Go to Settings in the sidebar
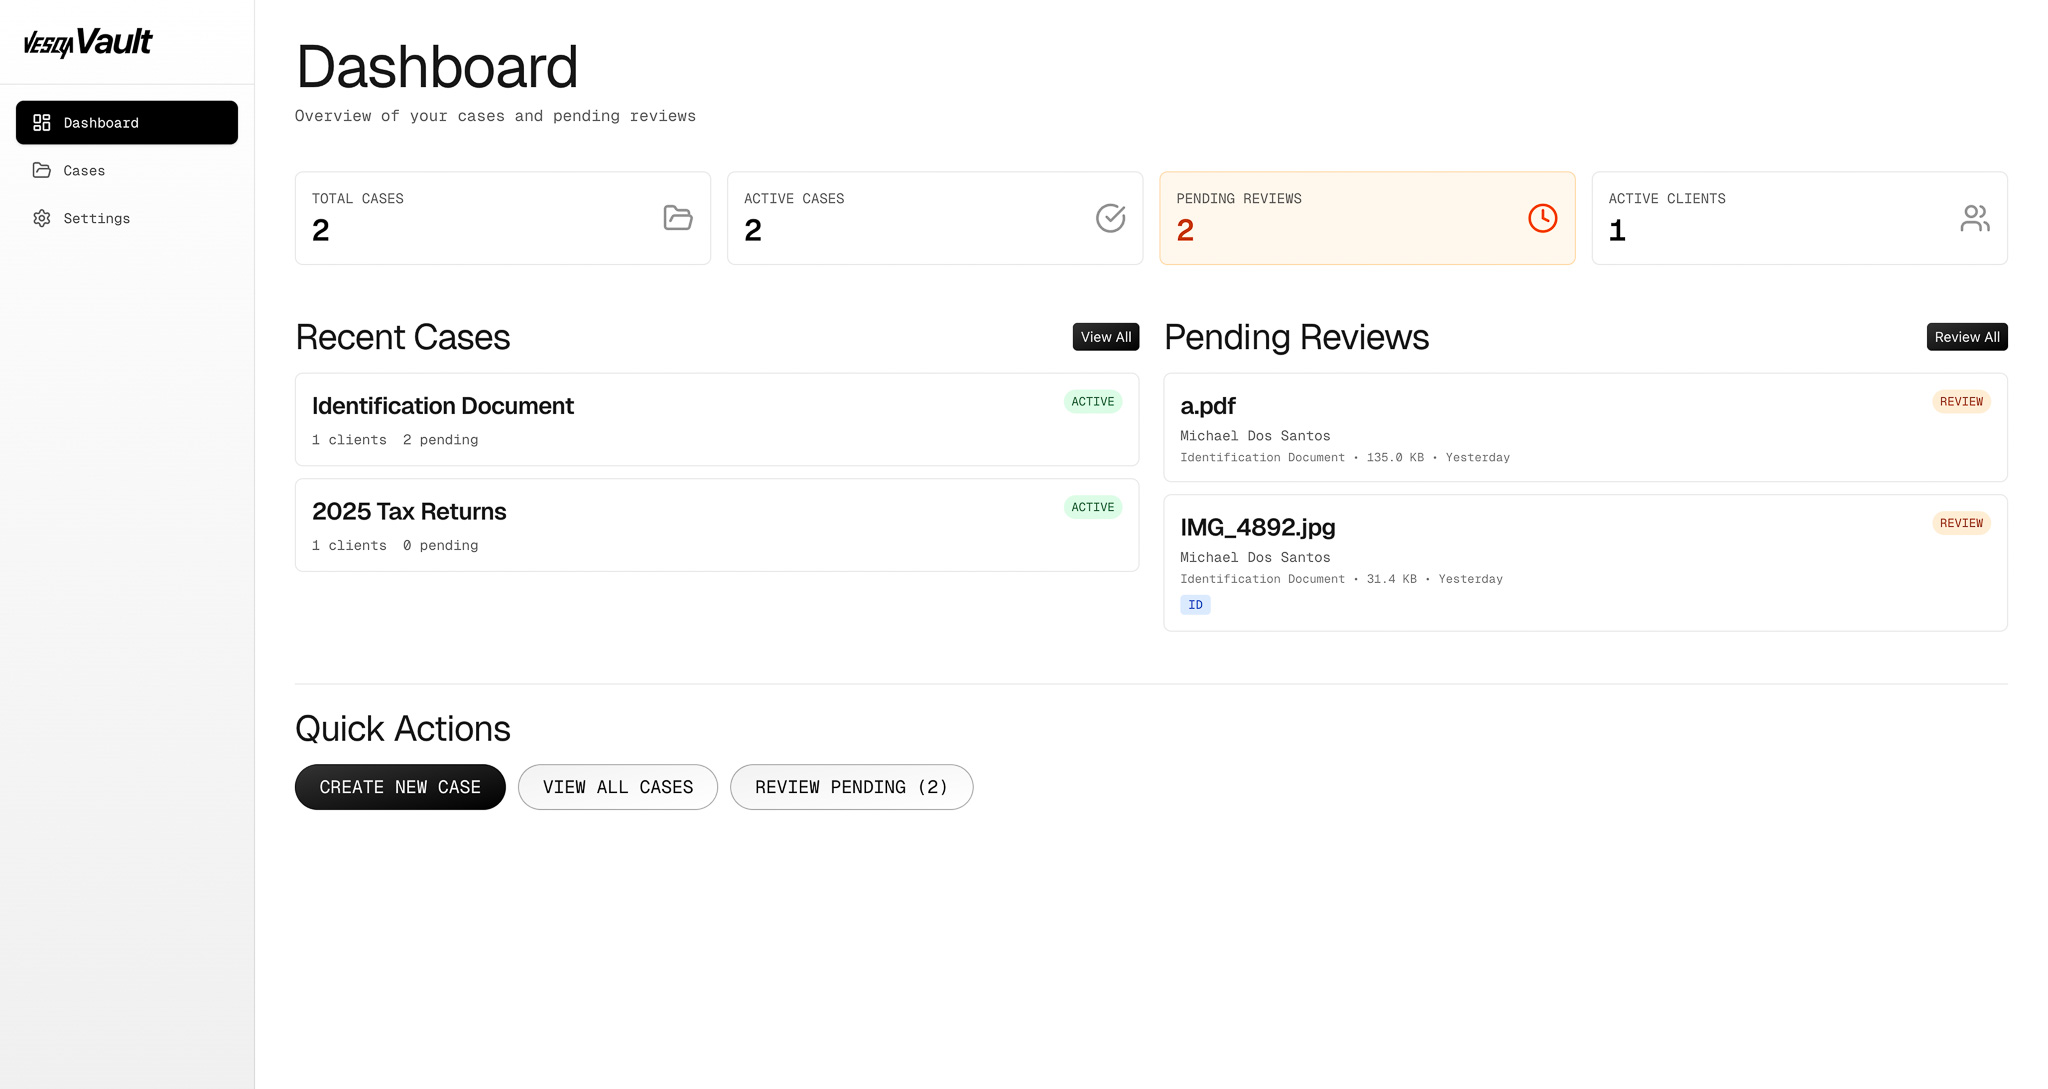This screenshot has height=1089, width=2048. click(96, 219)
